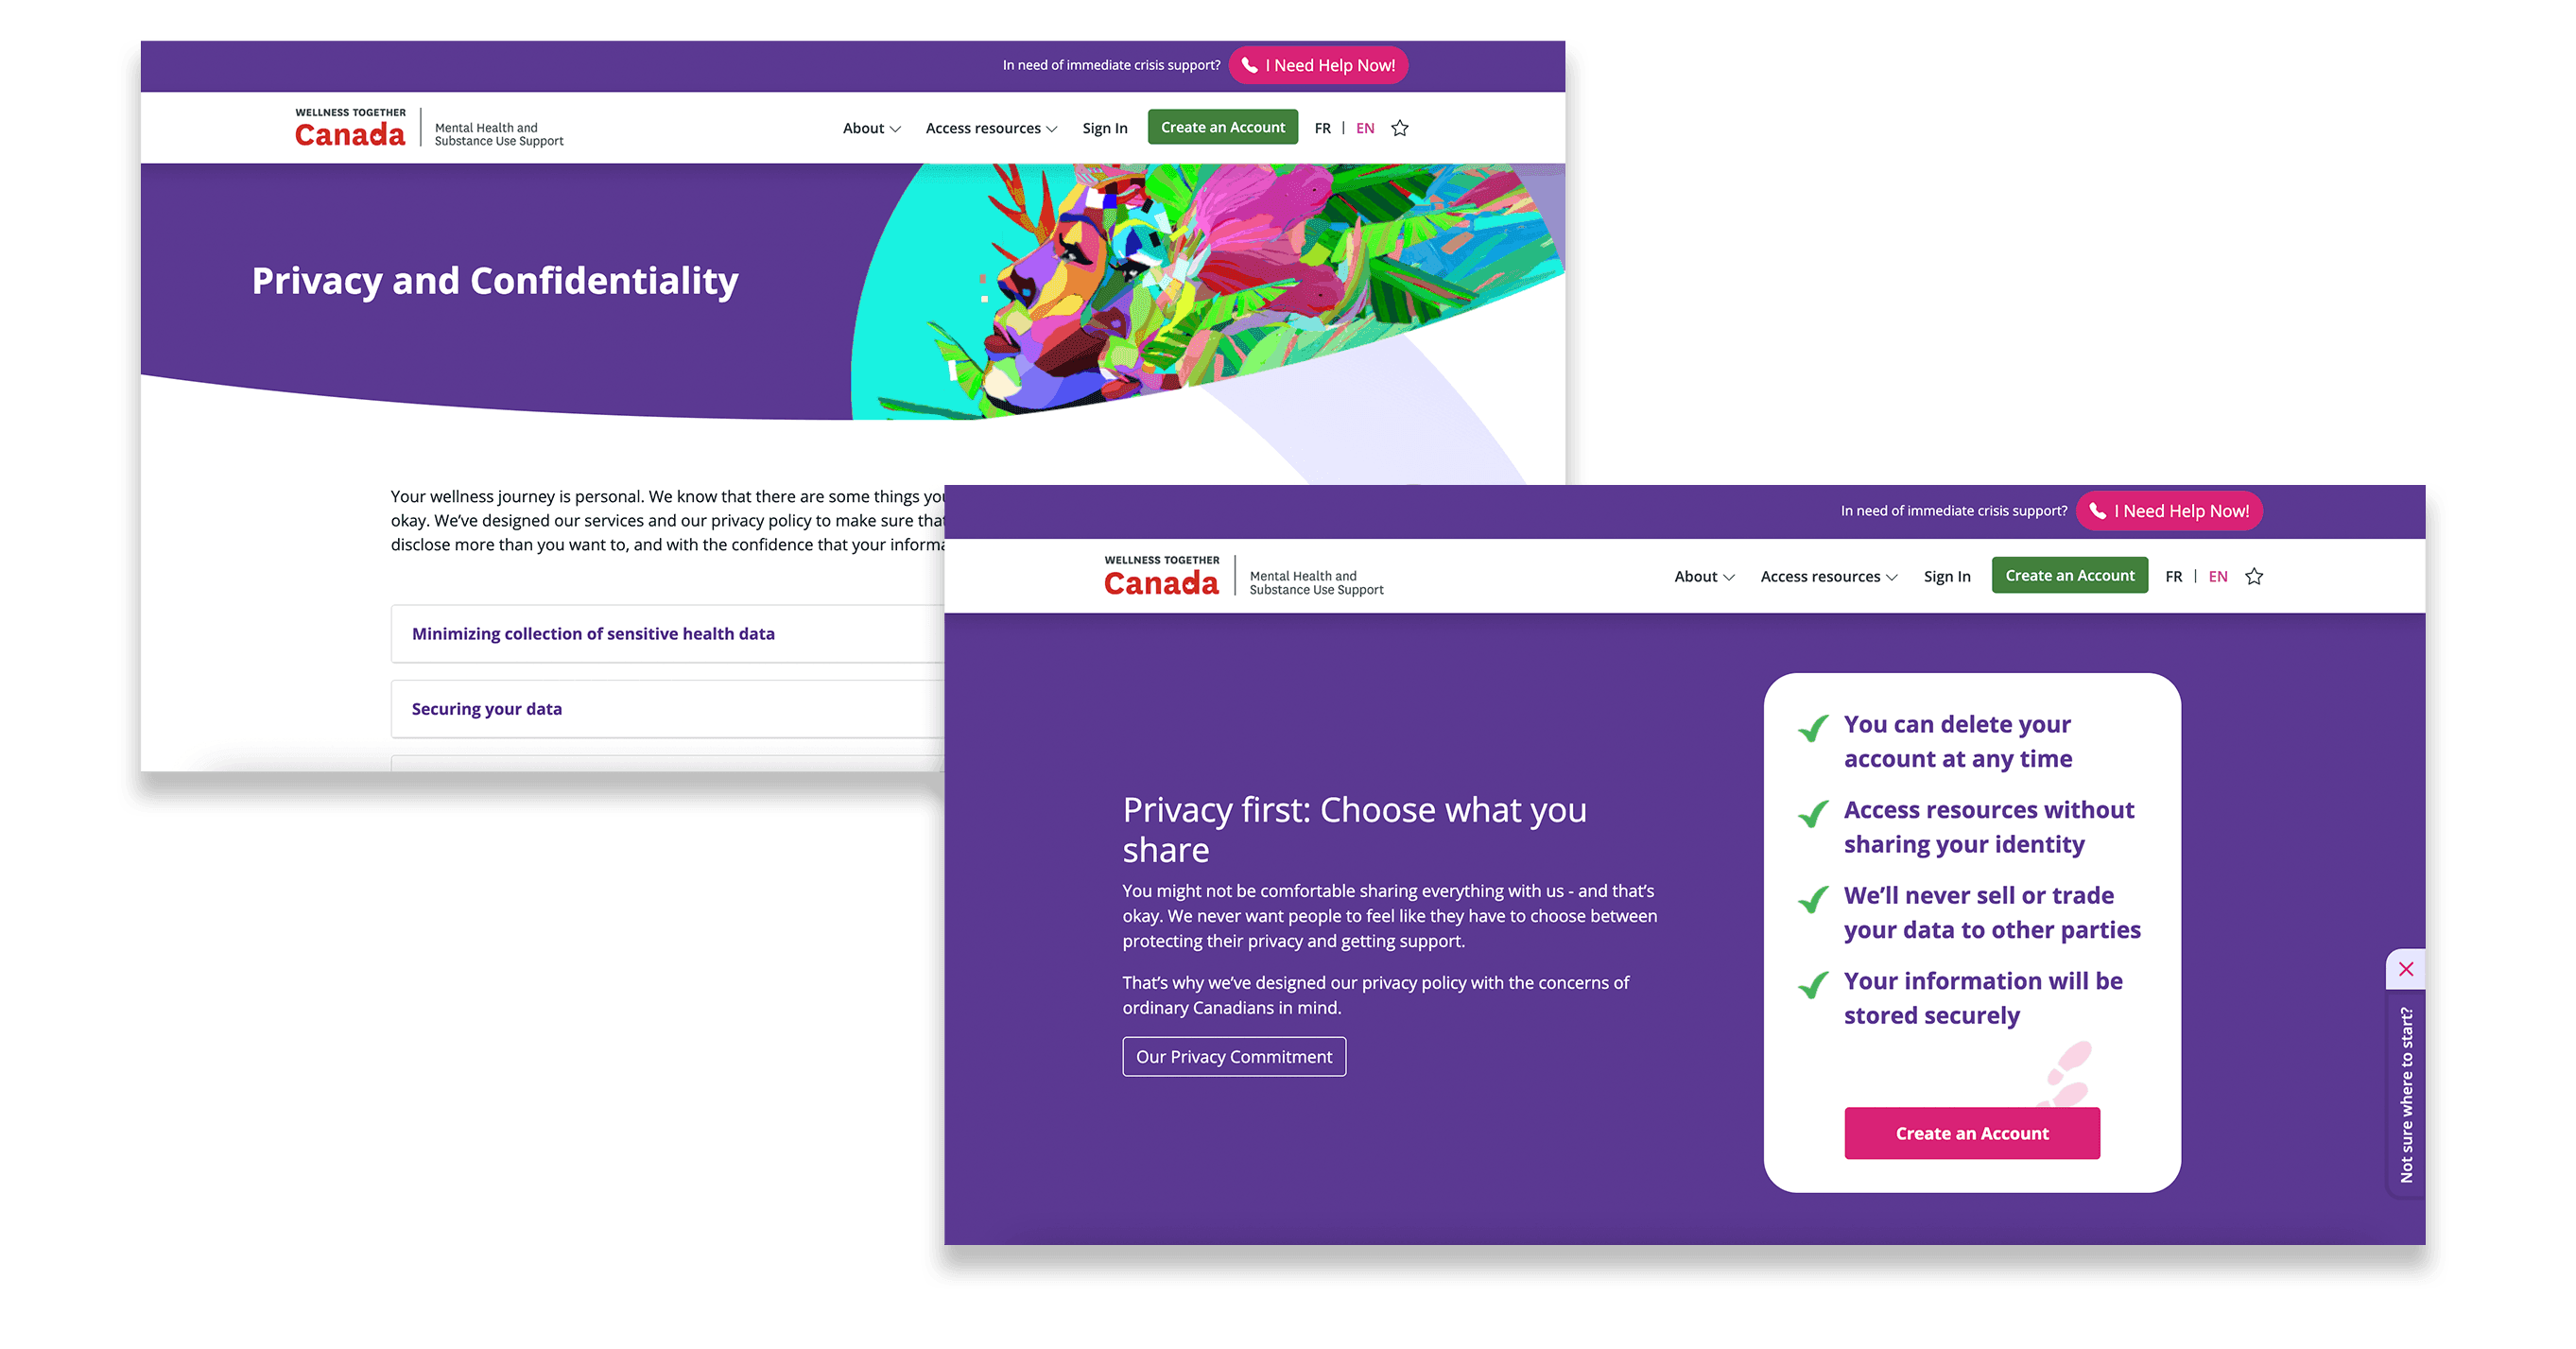Viewport: 2576px width, 1349px height.
Task: Expand the 'About' dropdown menu
Action: pos(869,128)
